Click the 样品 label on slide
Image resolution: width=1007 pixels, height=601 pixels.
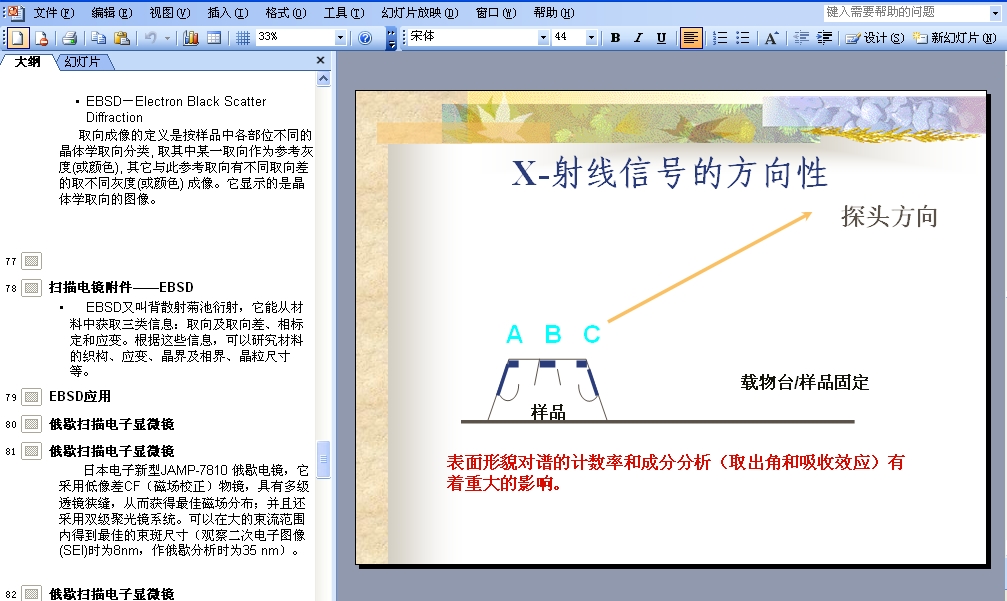tap(548, 412)
